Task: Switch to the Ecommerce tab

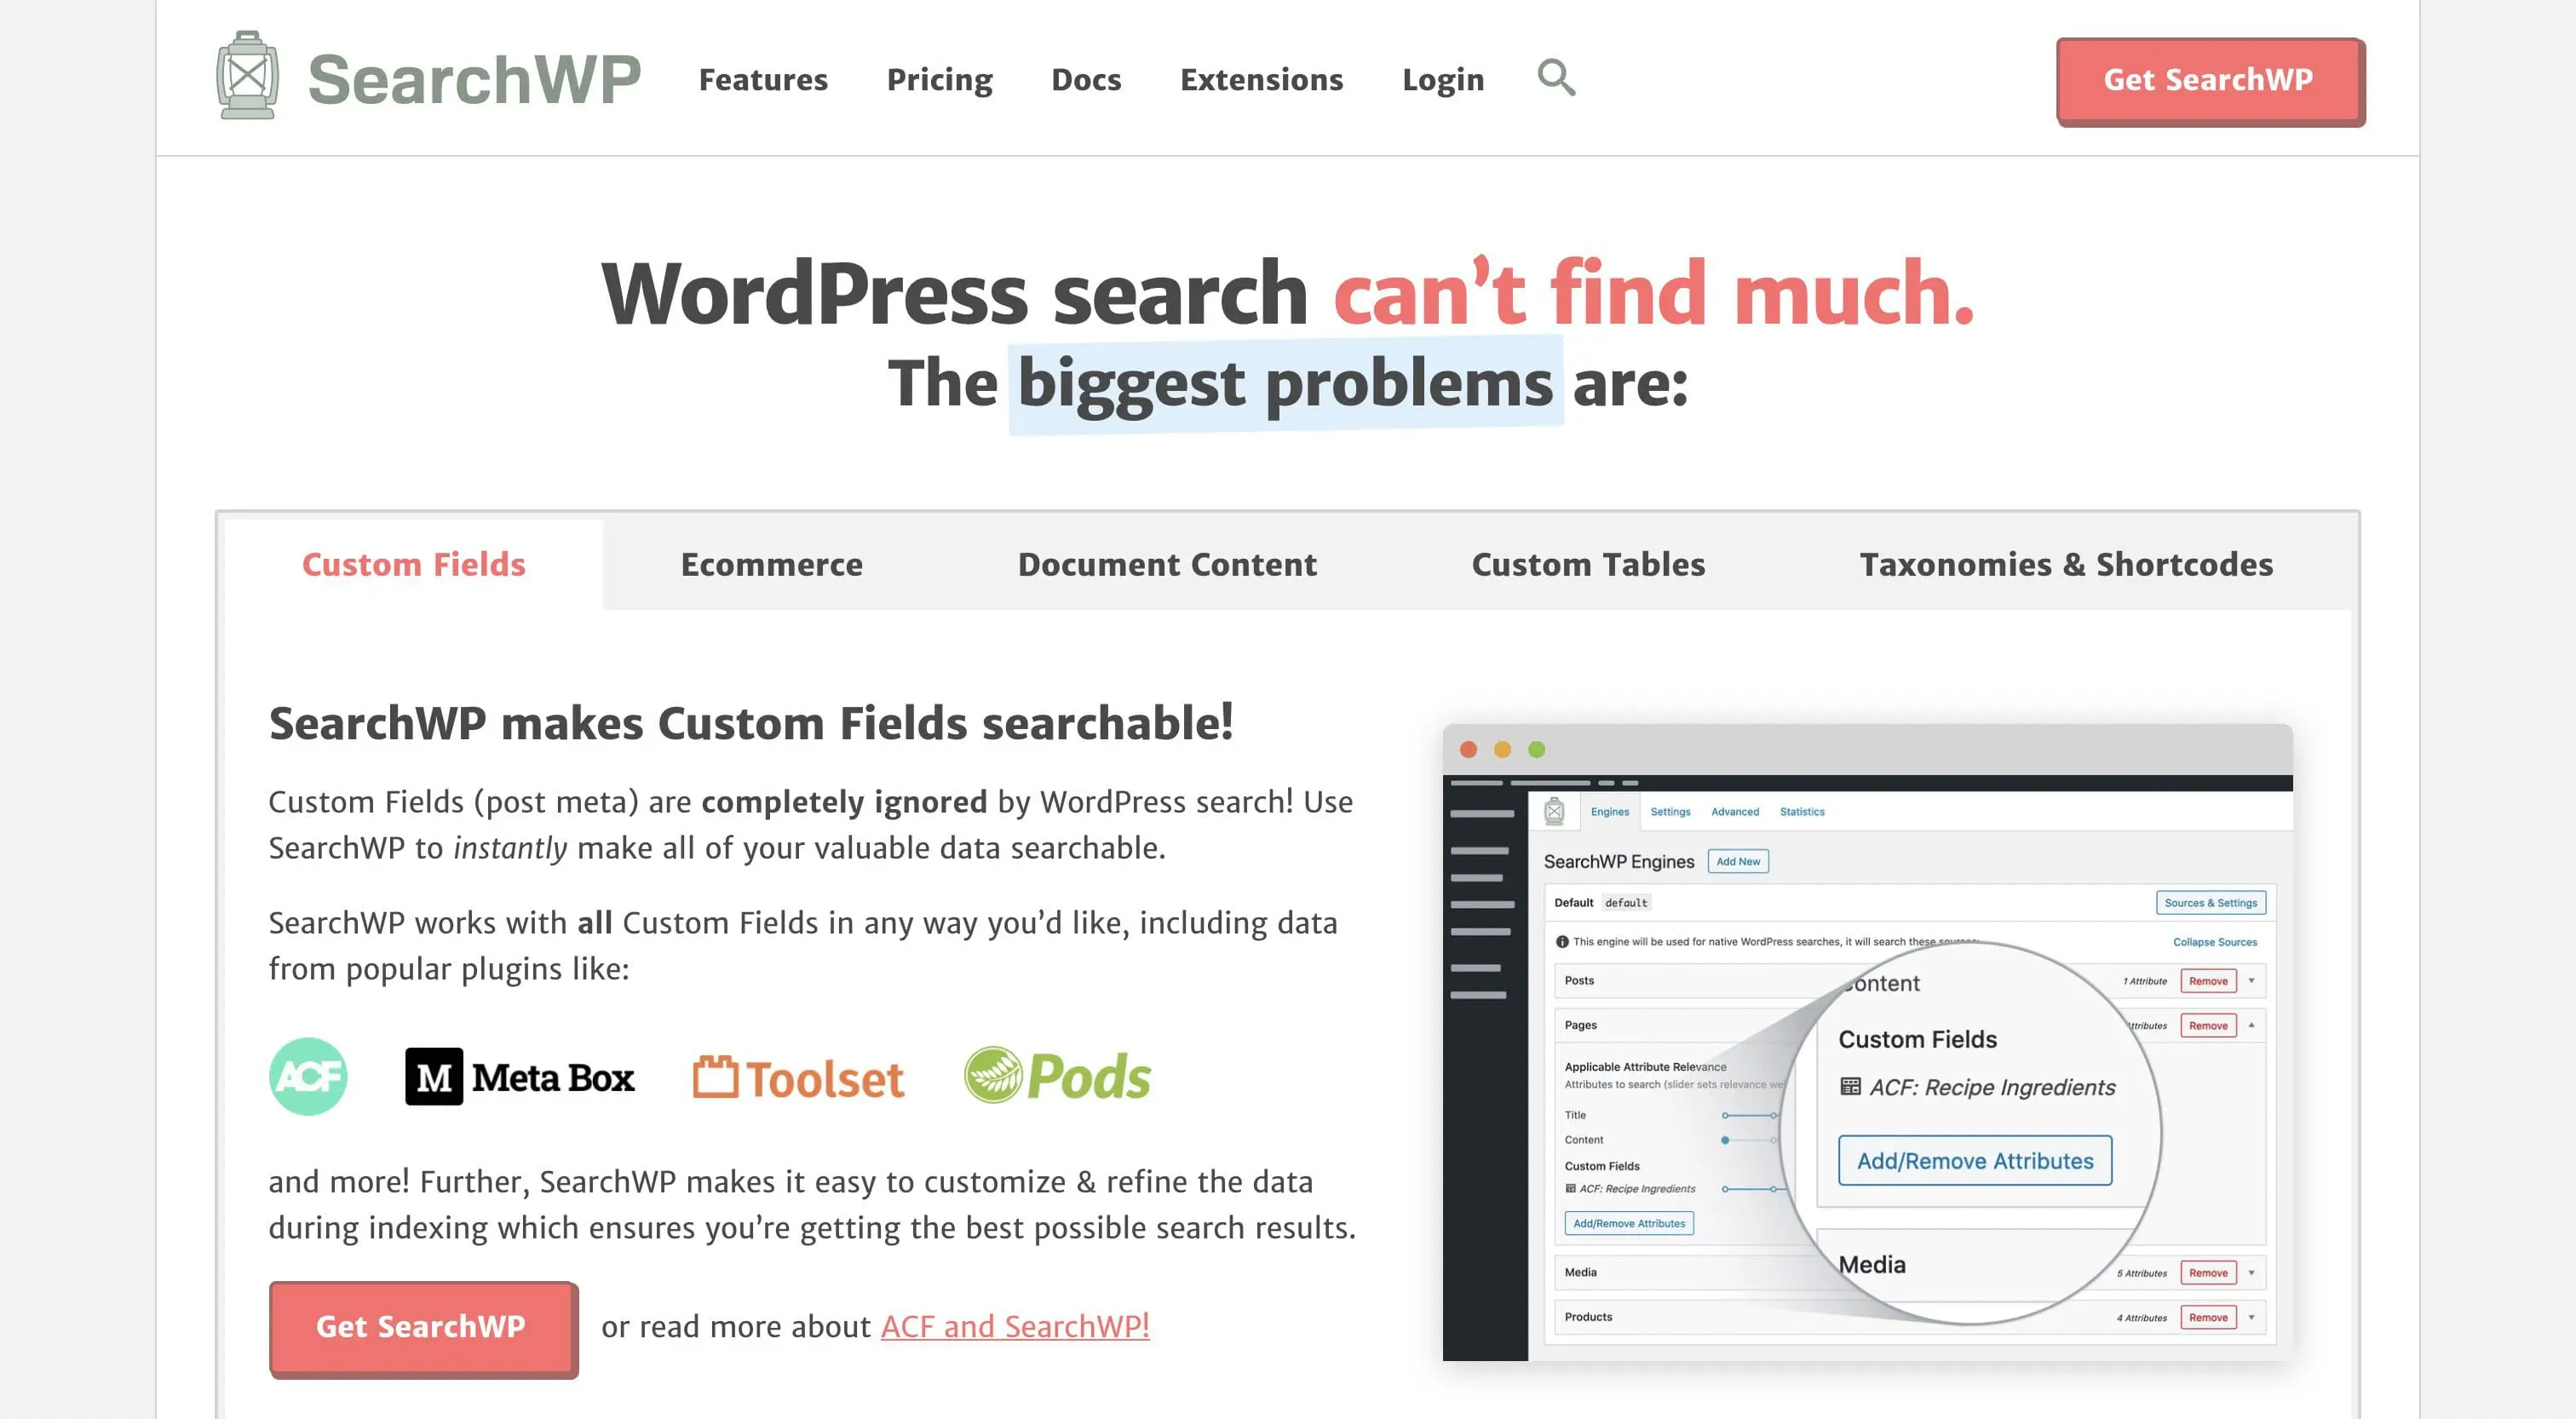Action: (x=771, y=564)
